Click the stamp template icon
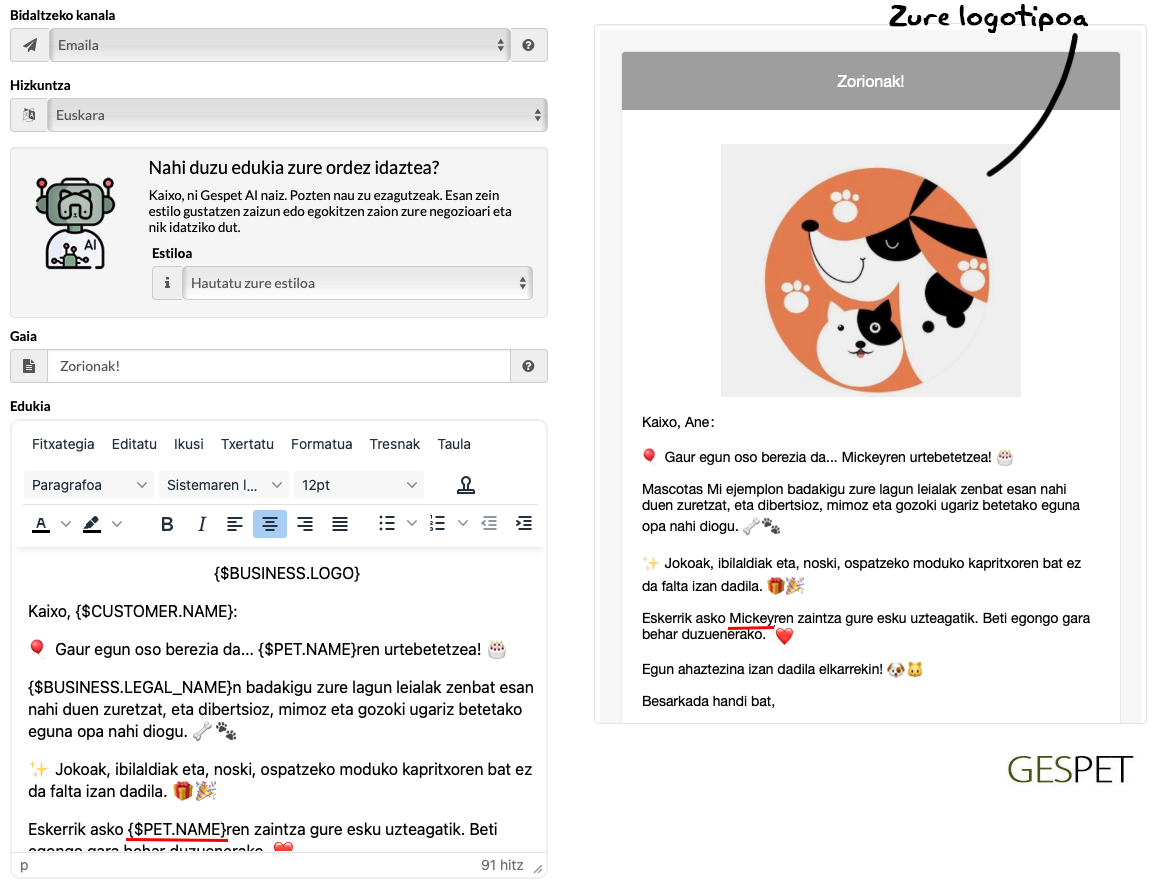This screenshot has width=1163, height=890. [466, 485]
